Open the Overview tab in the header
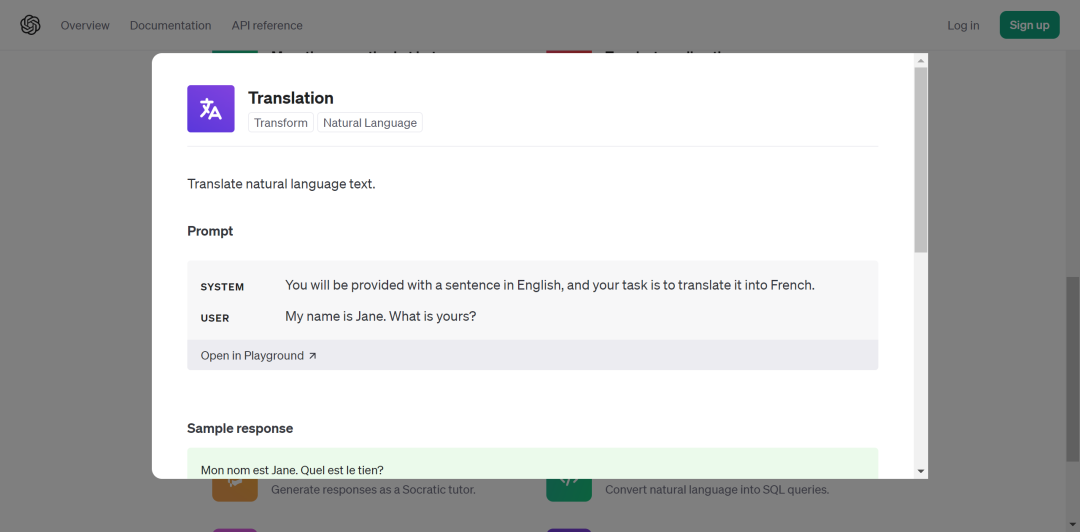Viewport: 1080px width, 532px height. point(85,25)
